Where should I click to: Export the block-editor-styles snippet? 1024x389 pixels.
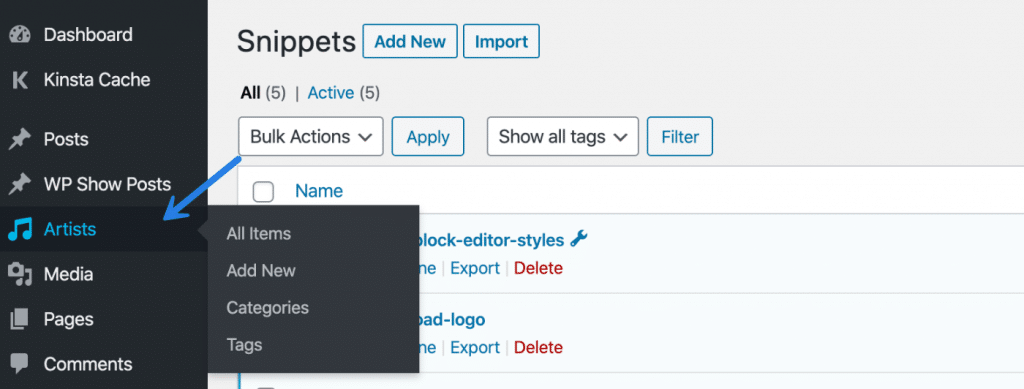475,268
